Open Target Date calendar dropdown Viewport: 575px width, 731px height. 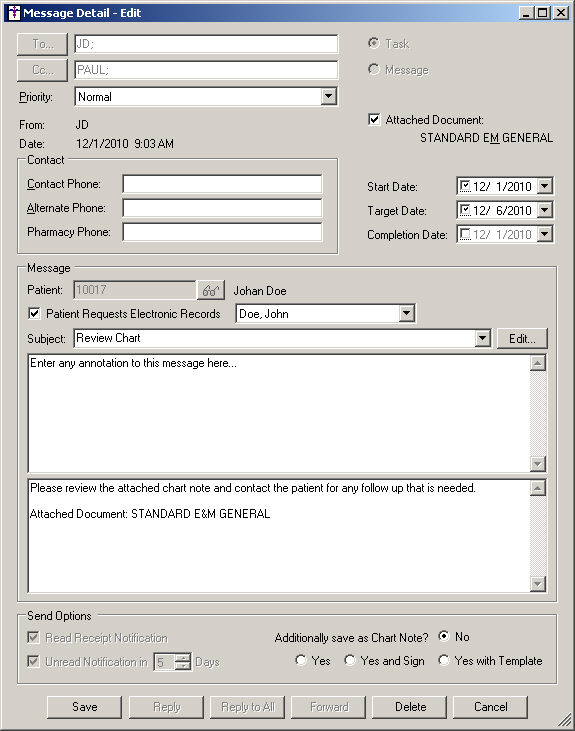click(545, 210)
